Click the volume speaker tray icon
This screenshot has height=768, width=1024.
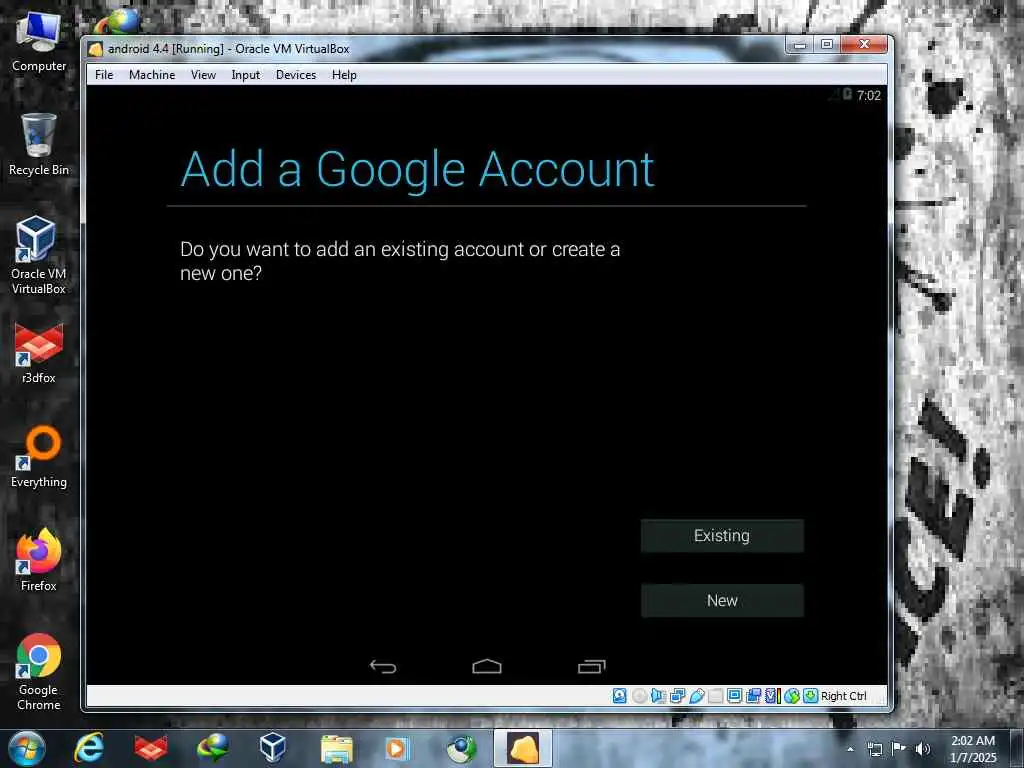(922, 749)
